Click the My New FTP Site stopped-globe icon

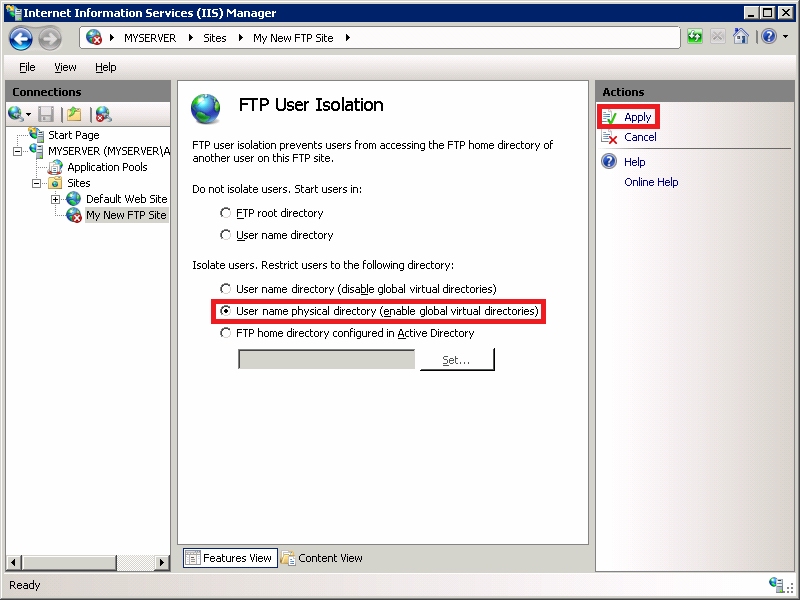pyautogui.click(x=74, y=215)
